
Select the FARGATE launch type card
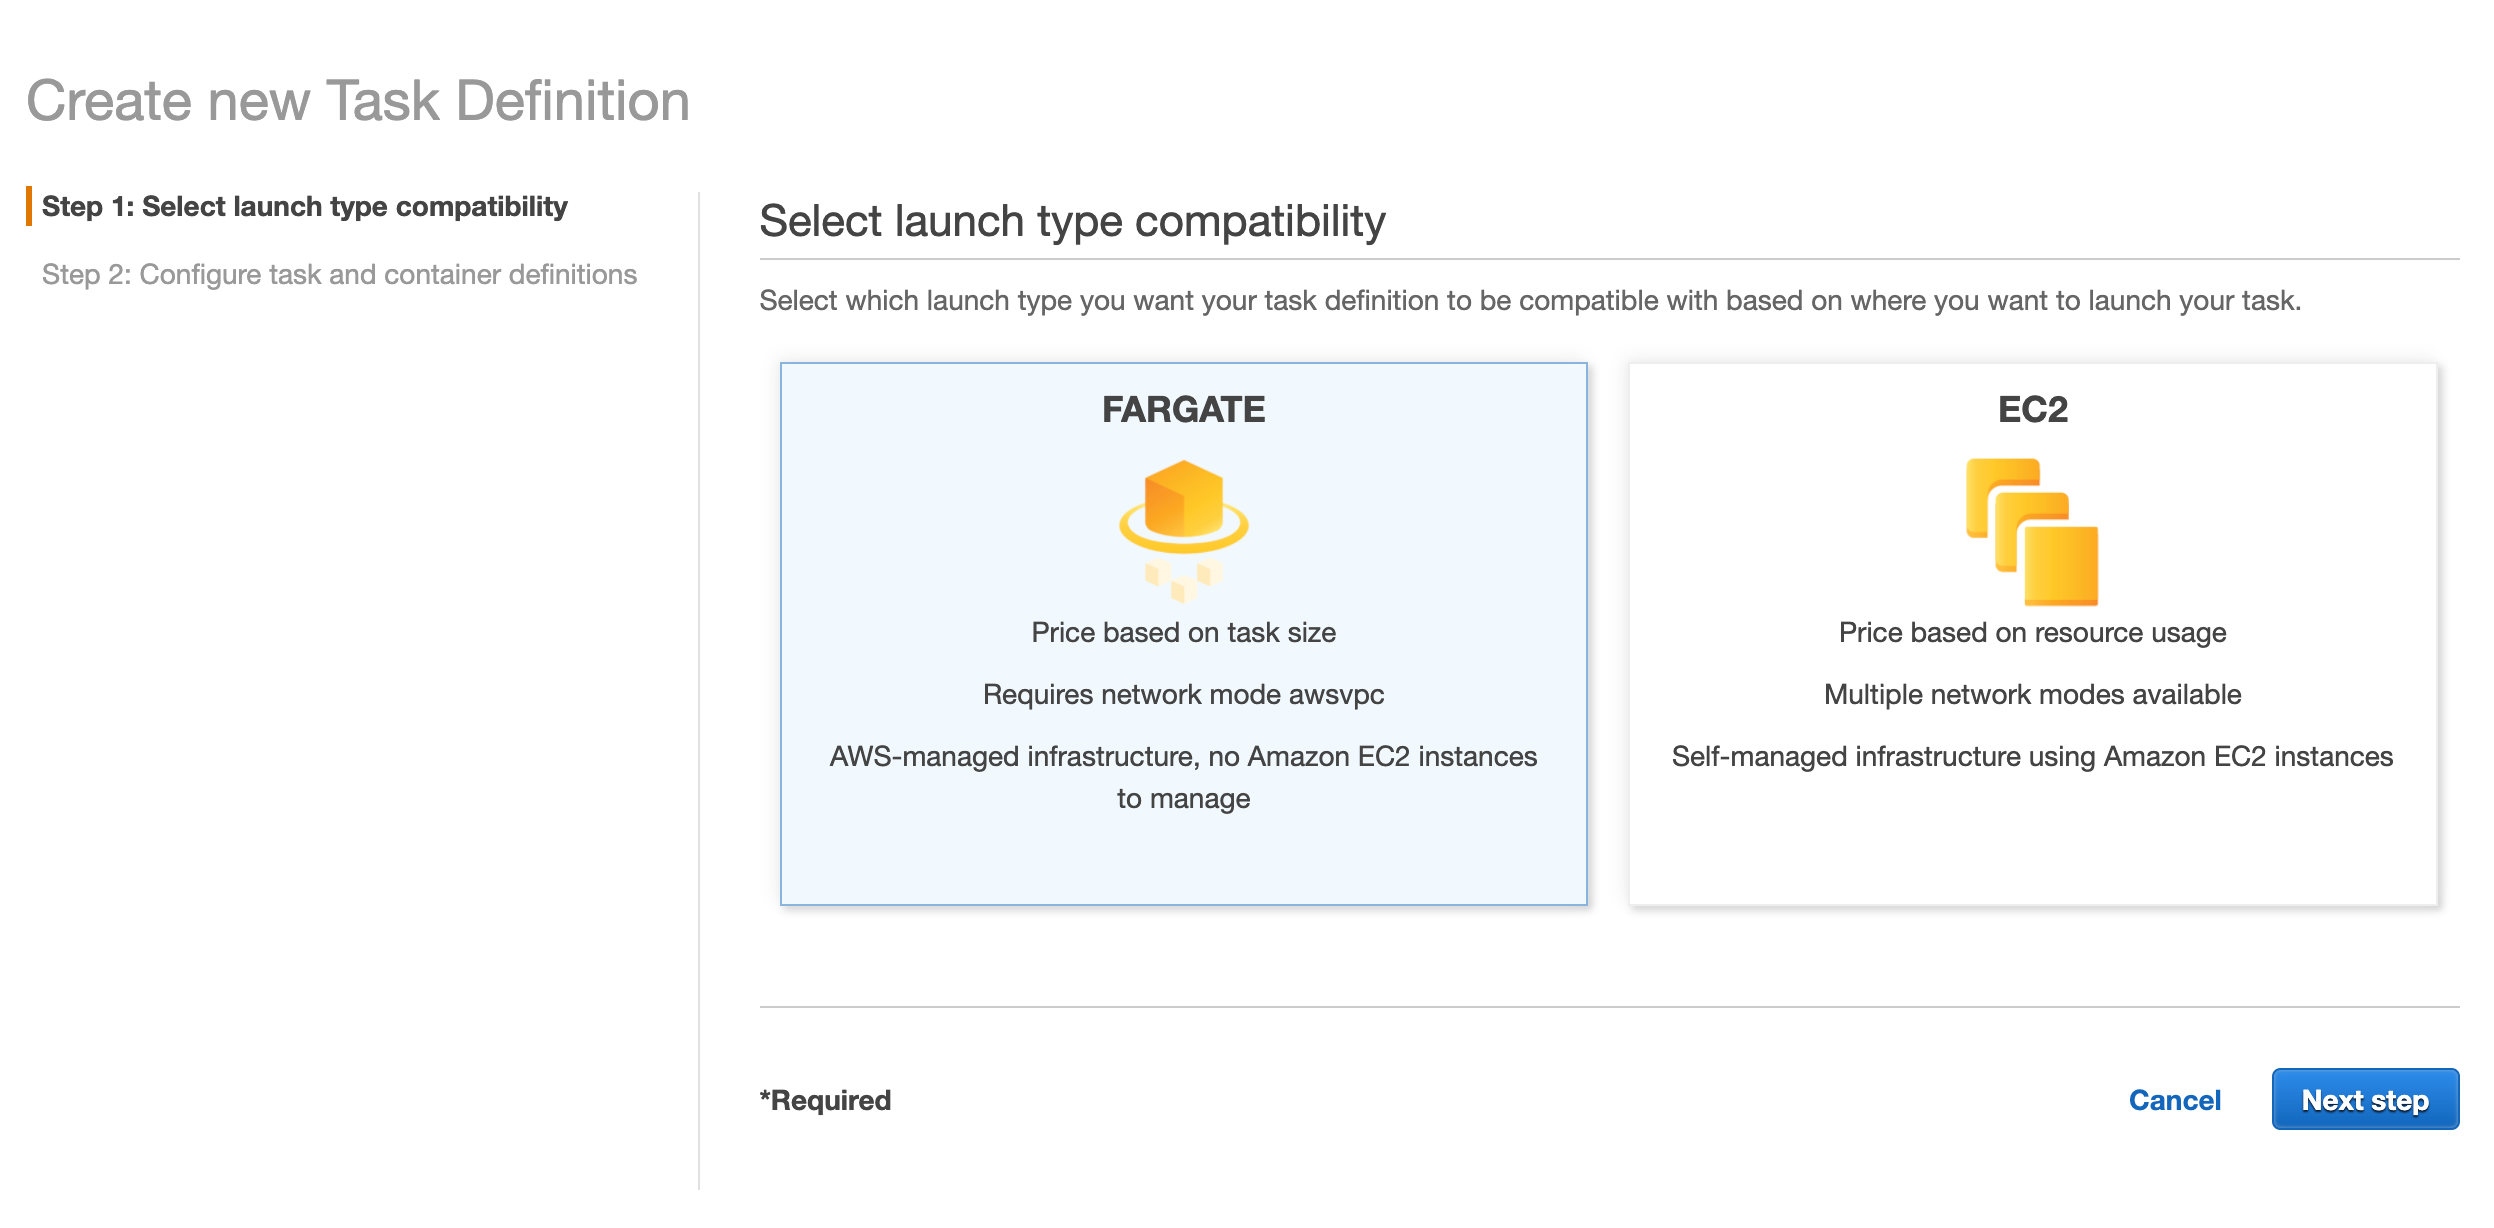click(x=1183, y=634)
